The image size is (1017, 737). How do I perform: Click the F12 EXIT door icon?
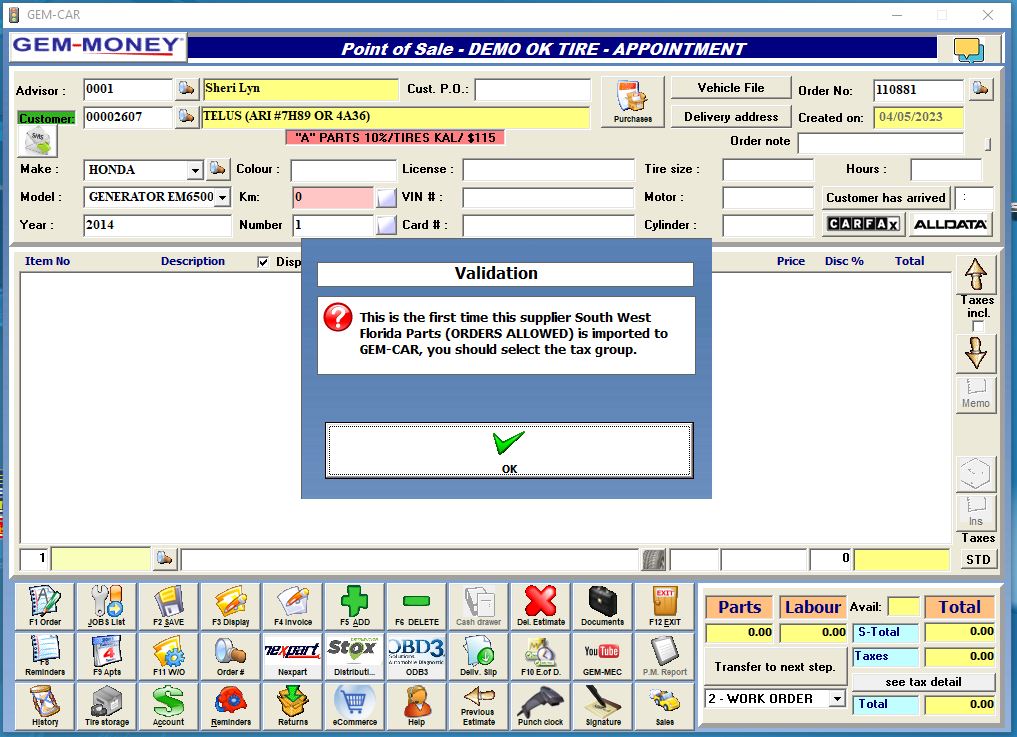point(665,607)
